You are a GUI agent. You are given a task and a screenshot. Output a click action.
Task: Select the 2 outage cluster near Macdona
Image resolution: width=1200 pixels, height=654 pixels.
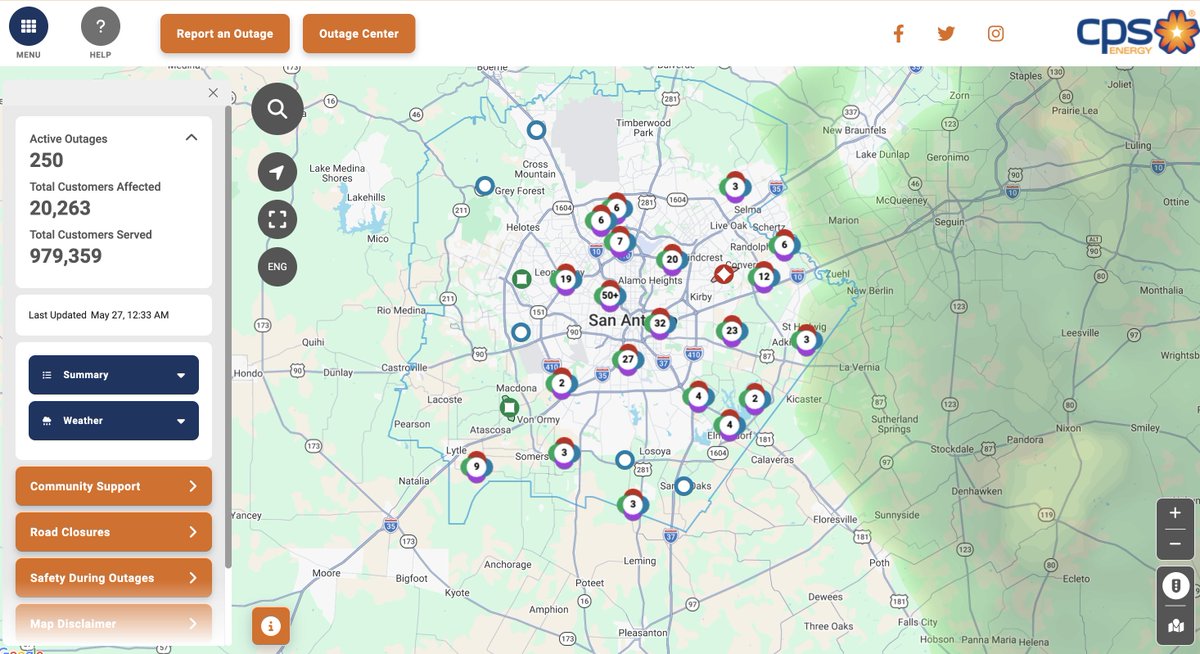tap(561, 382)
